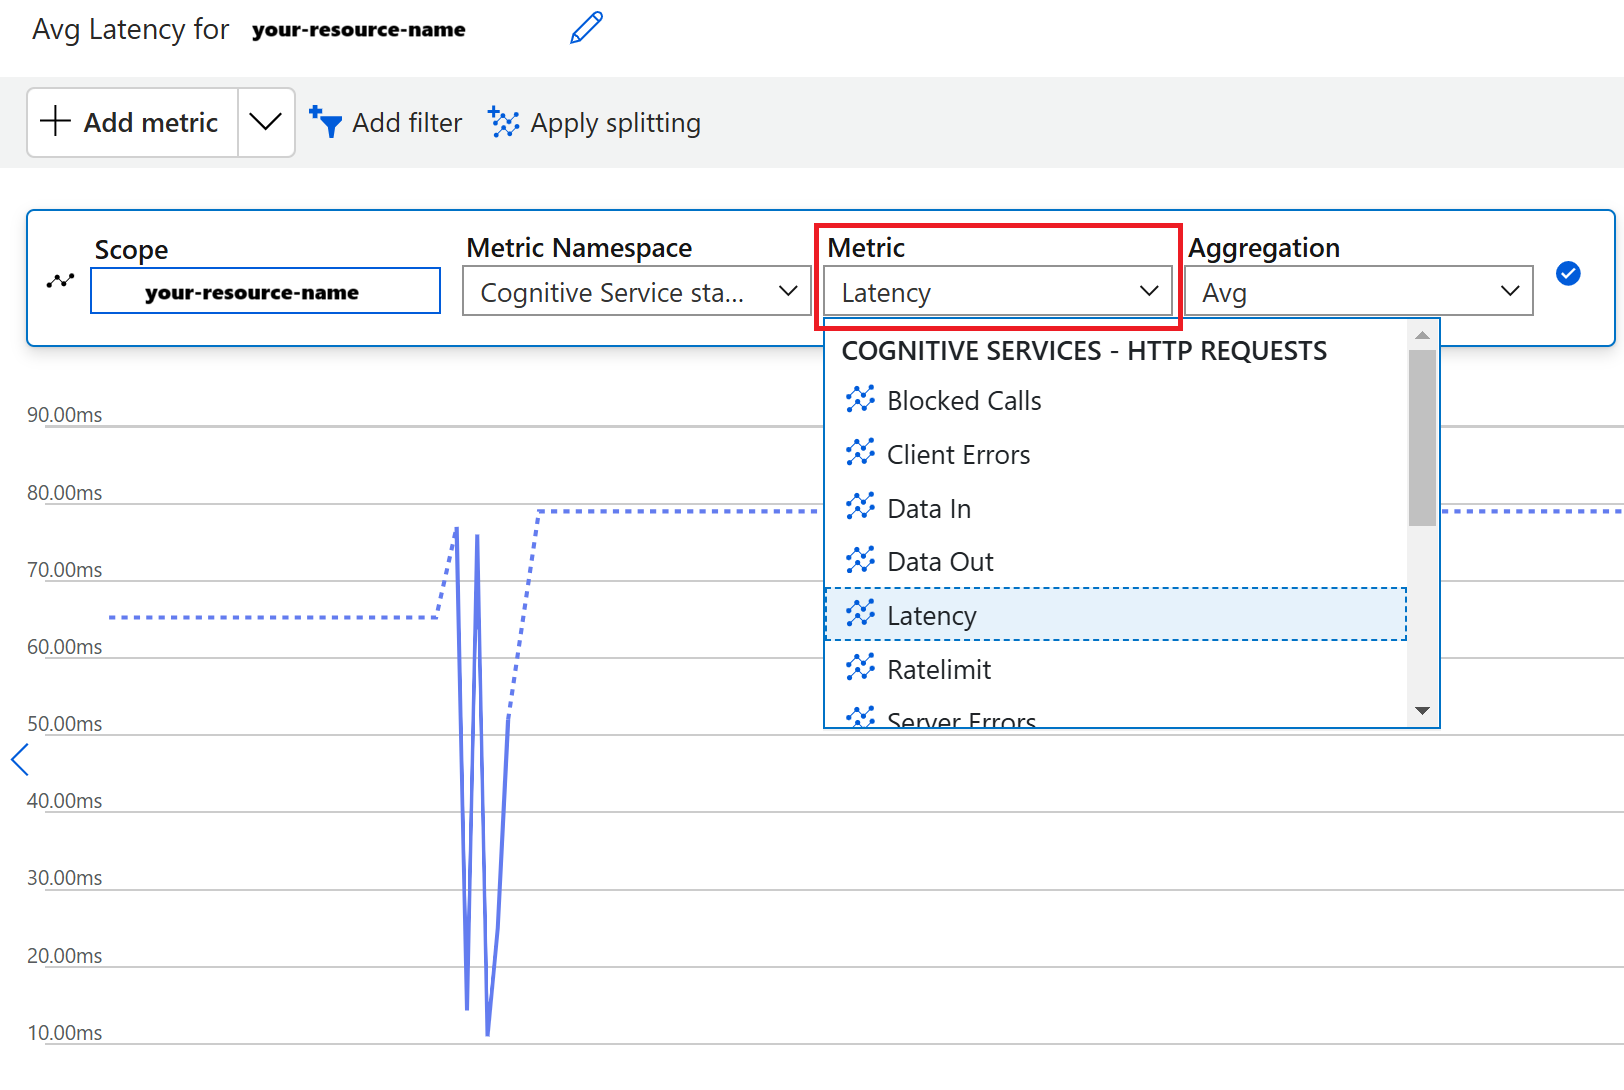Click the pencil edit title icon
This screenshot has width=1624, height=1090.
click(586, 28)
